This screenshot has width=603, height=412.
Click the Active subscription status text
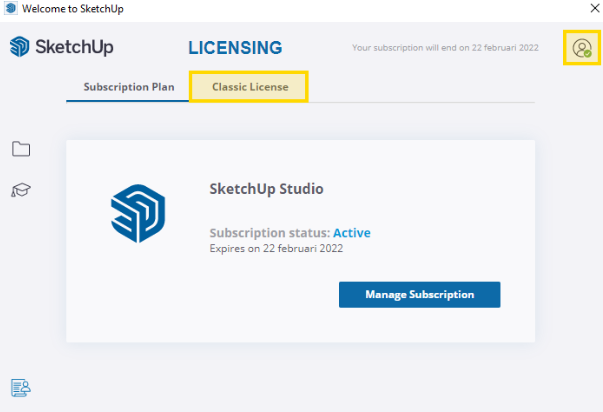tap(352, 233)
